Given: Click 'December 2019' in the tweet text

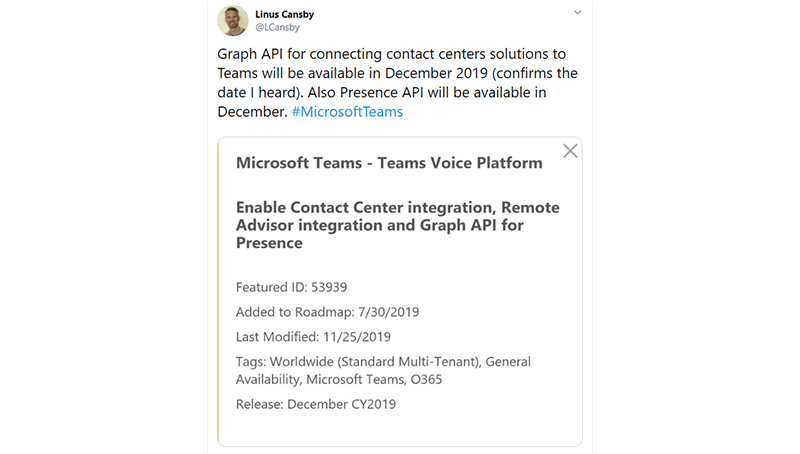Looking at the screenshot, I should 436,73.
